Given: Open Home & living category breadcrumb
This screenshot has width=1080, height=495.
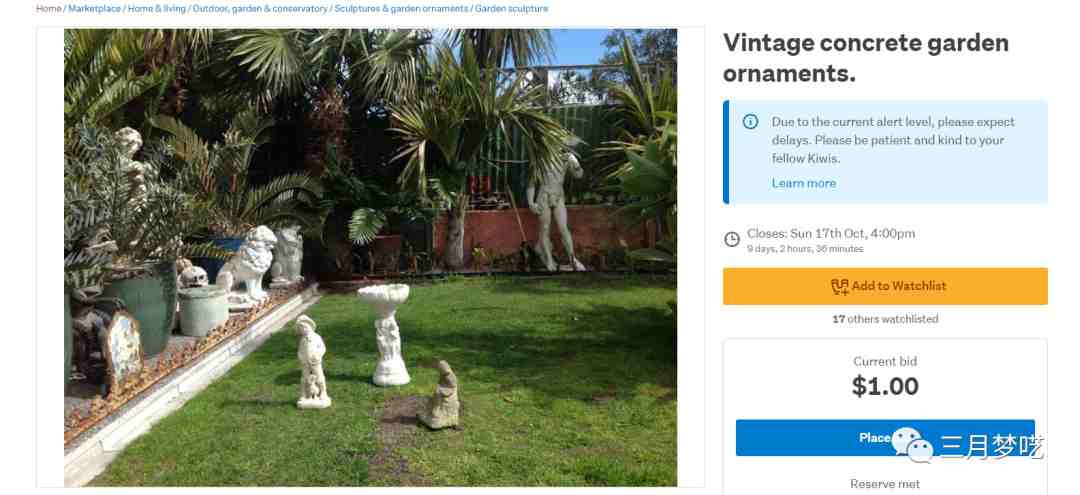Looking at the screenshot, I should 156,8.
